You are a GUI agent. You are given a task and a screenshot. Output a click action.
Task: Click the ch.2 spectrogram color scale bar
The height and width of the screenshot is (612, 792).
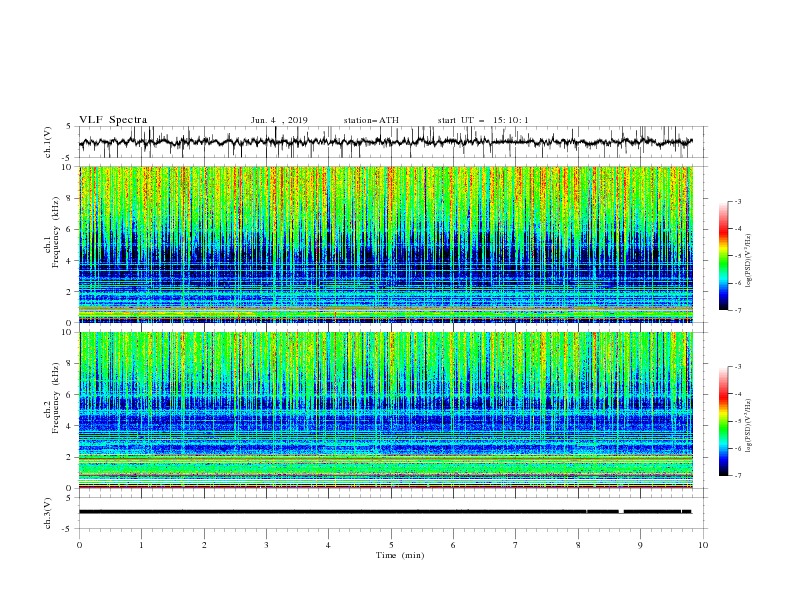pos(723,421)
